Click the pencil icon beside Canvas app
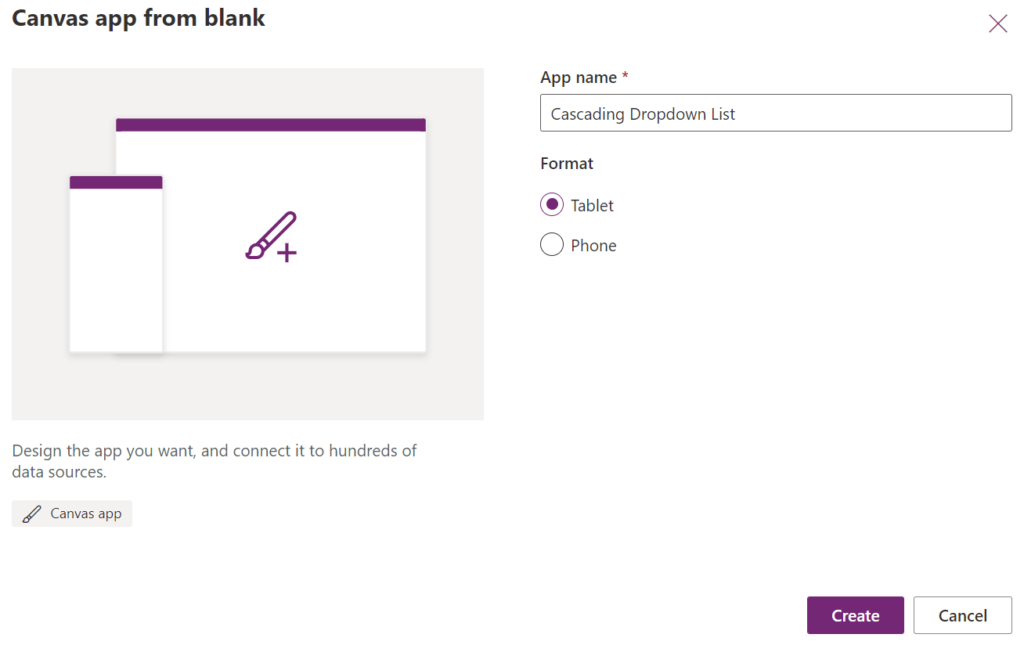This screenshot has height=645, width=1024. [x=31, y=514]
